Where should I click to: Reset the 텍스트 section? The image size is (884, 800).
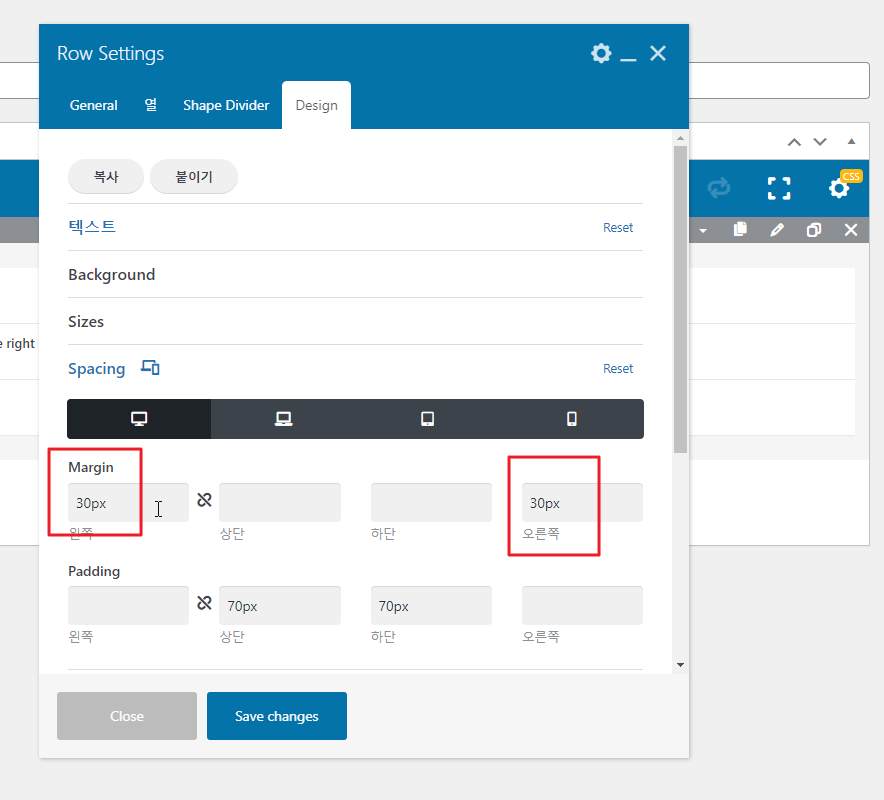618,227
